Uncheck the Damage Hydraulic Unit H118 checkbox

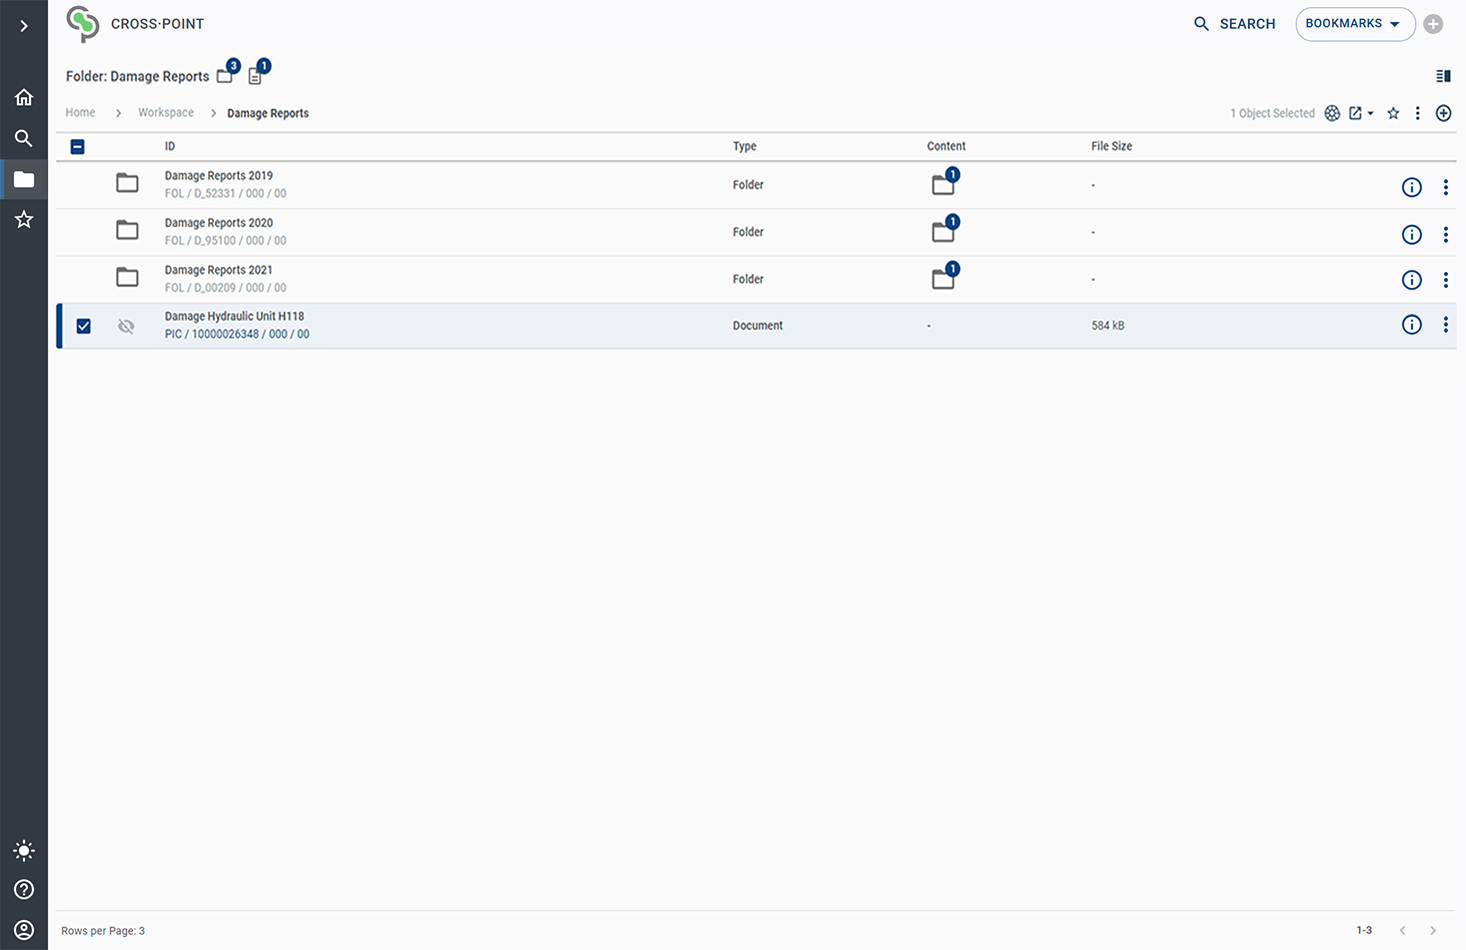click(84, 326)
